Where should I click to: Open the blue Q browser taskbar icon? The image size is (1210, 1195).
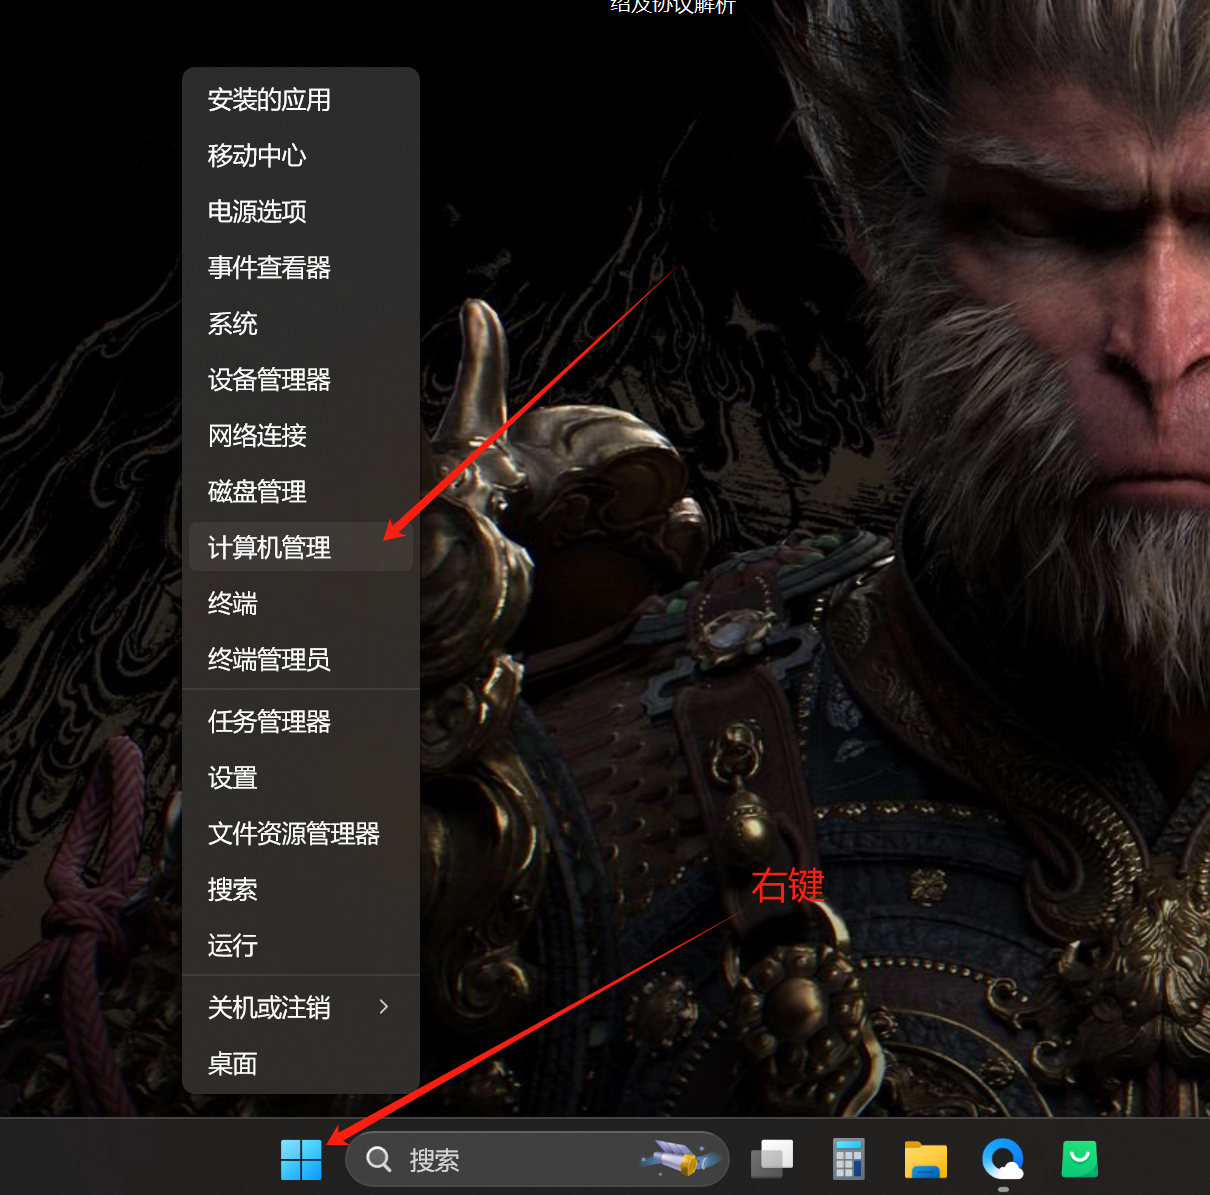(1002, 1159)
